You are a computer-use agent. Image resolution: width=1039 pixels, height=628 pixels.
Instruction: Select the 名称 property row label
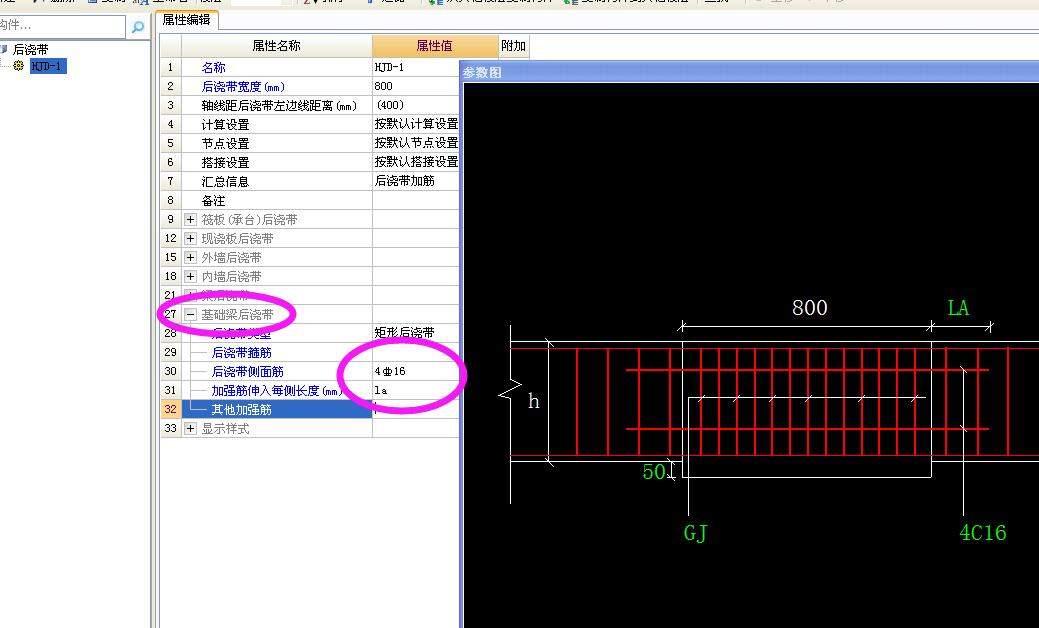(213, 68)
